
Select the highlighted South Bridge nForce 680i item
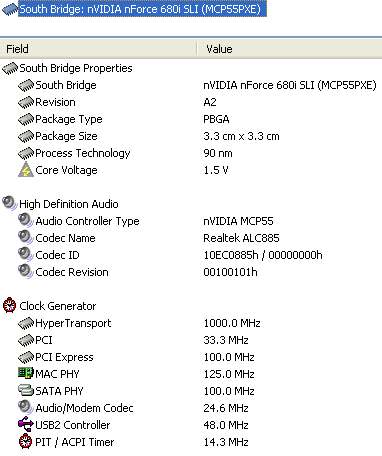(142, 9)
